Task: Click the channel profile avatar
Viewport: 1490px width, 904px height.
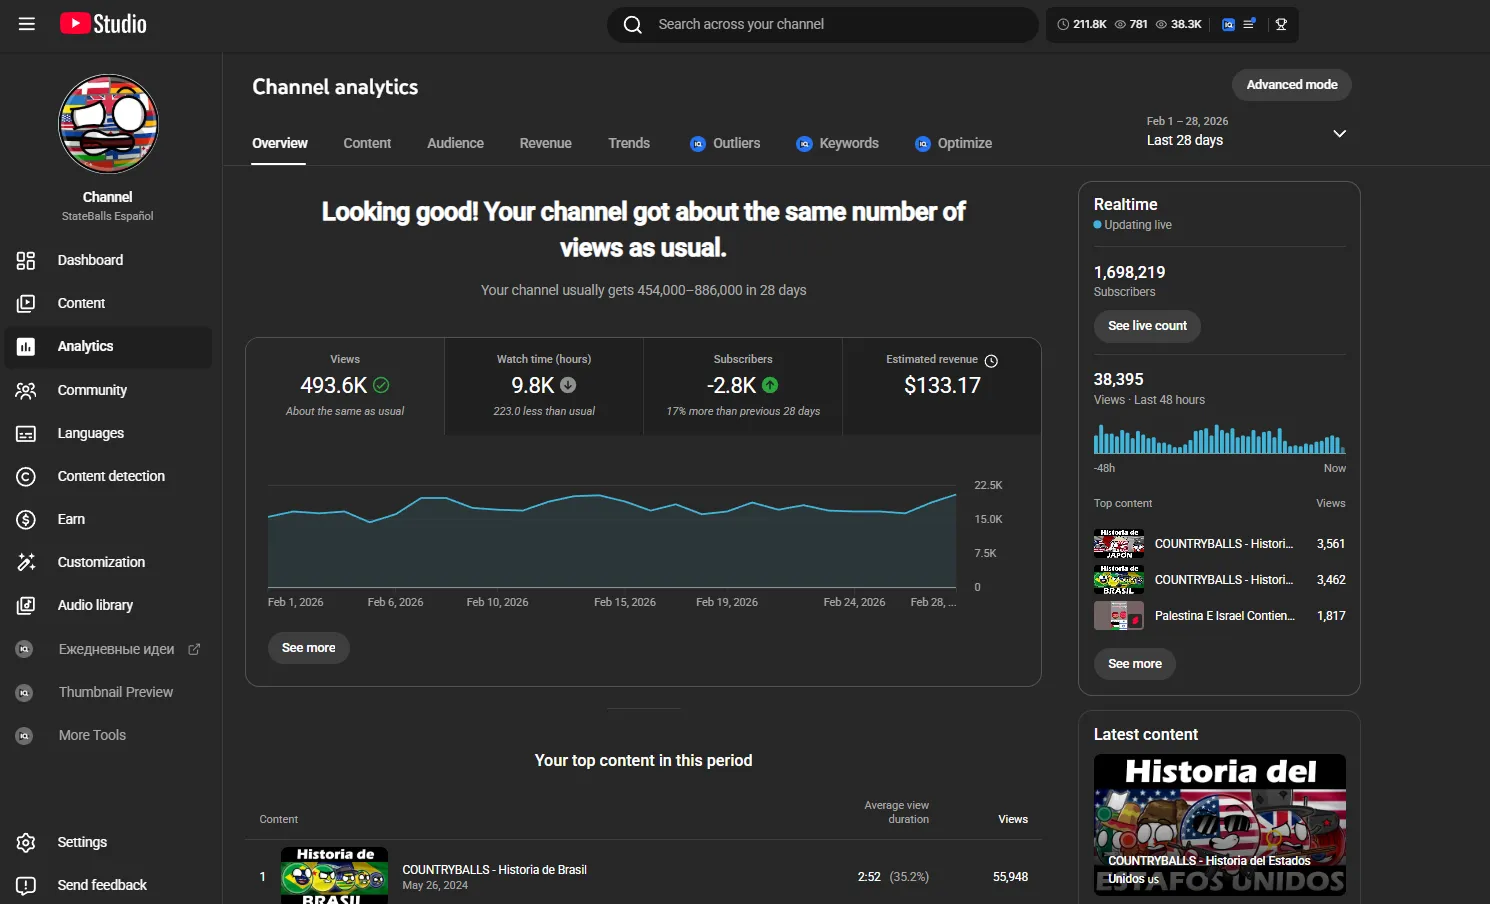Action: click(108, 124)
